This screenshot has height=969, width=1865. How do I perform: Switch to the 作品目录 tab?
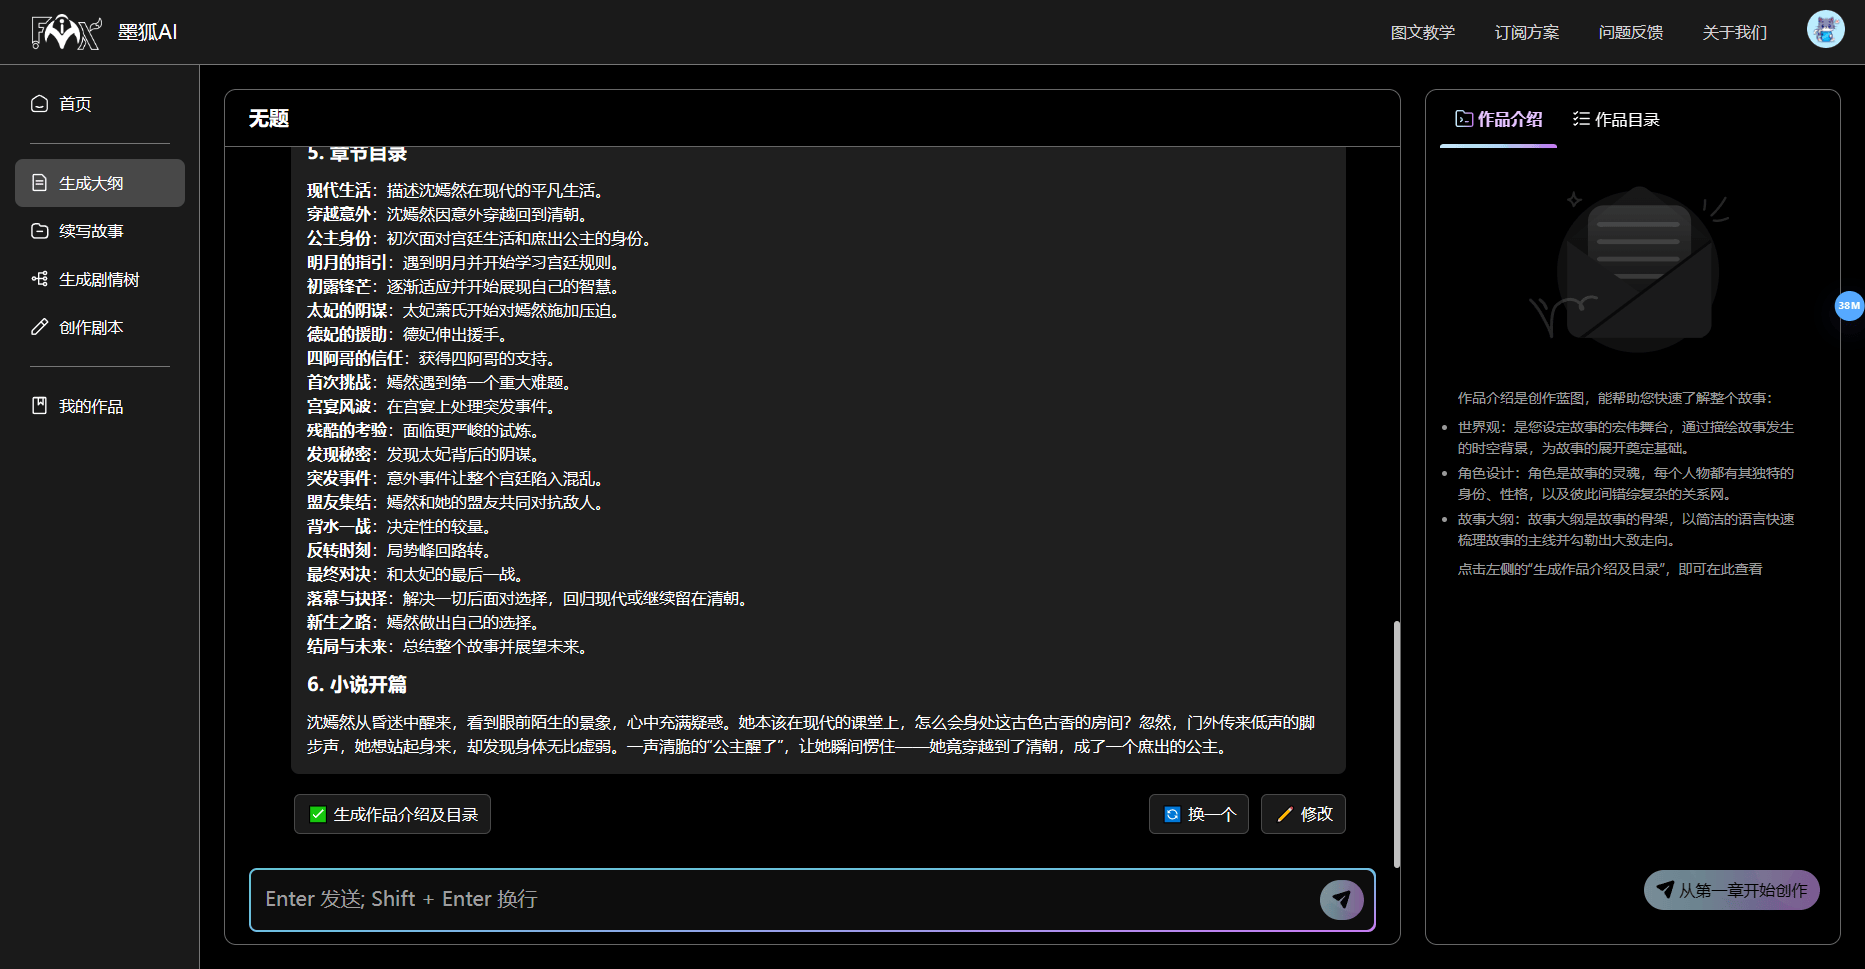(1616, 118)
